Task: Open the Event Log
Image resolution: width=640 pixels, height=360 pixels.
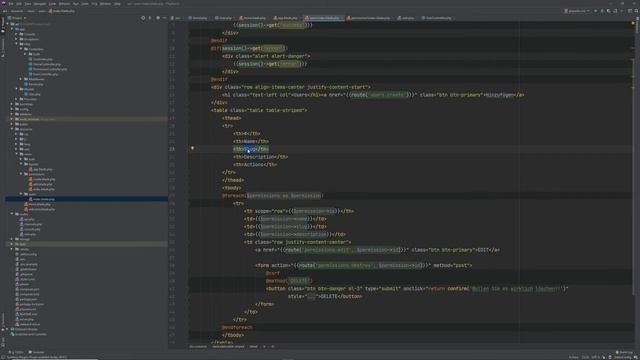Action: tap(624, 352)
